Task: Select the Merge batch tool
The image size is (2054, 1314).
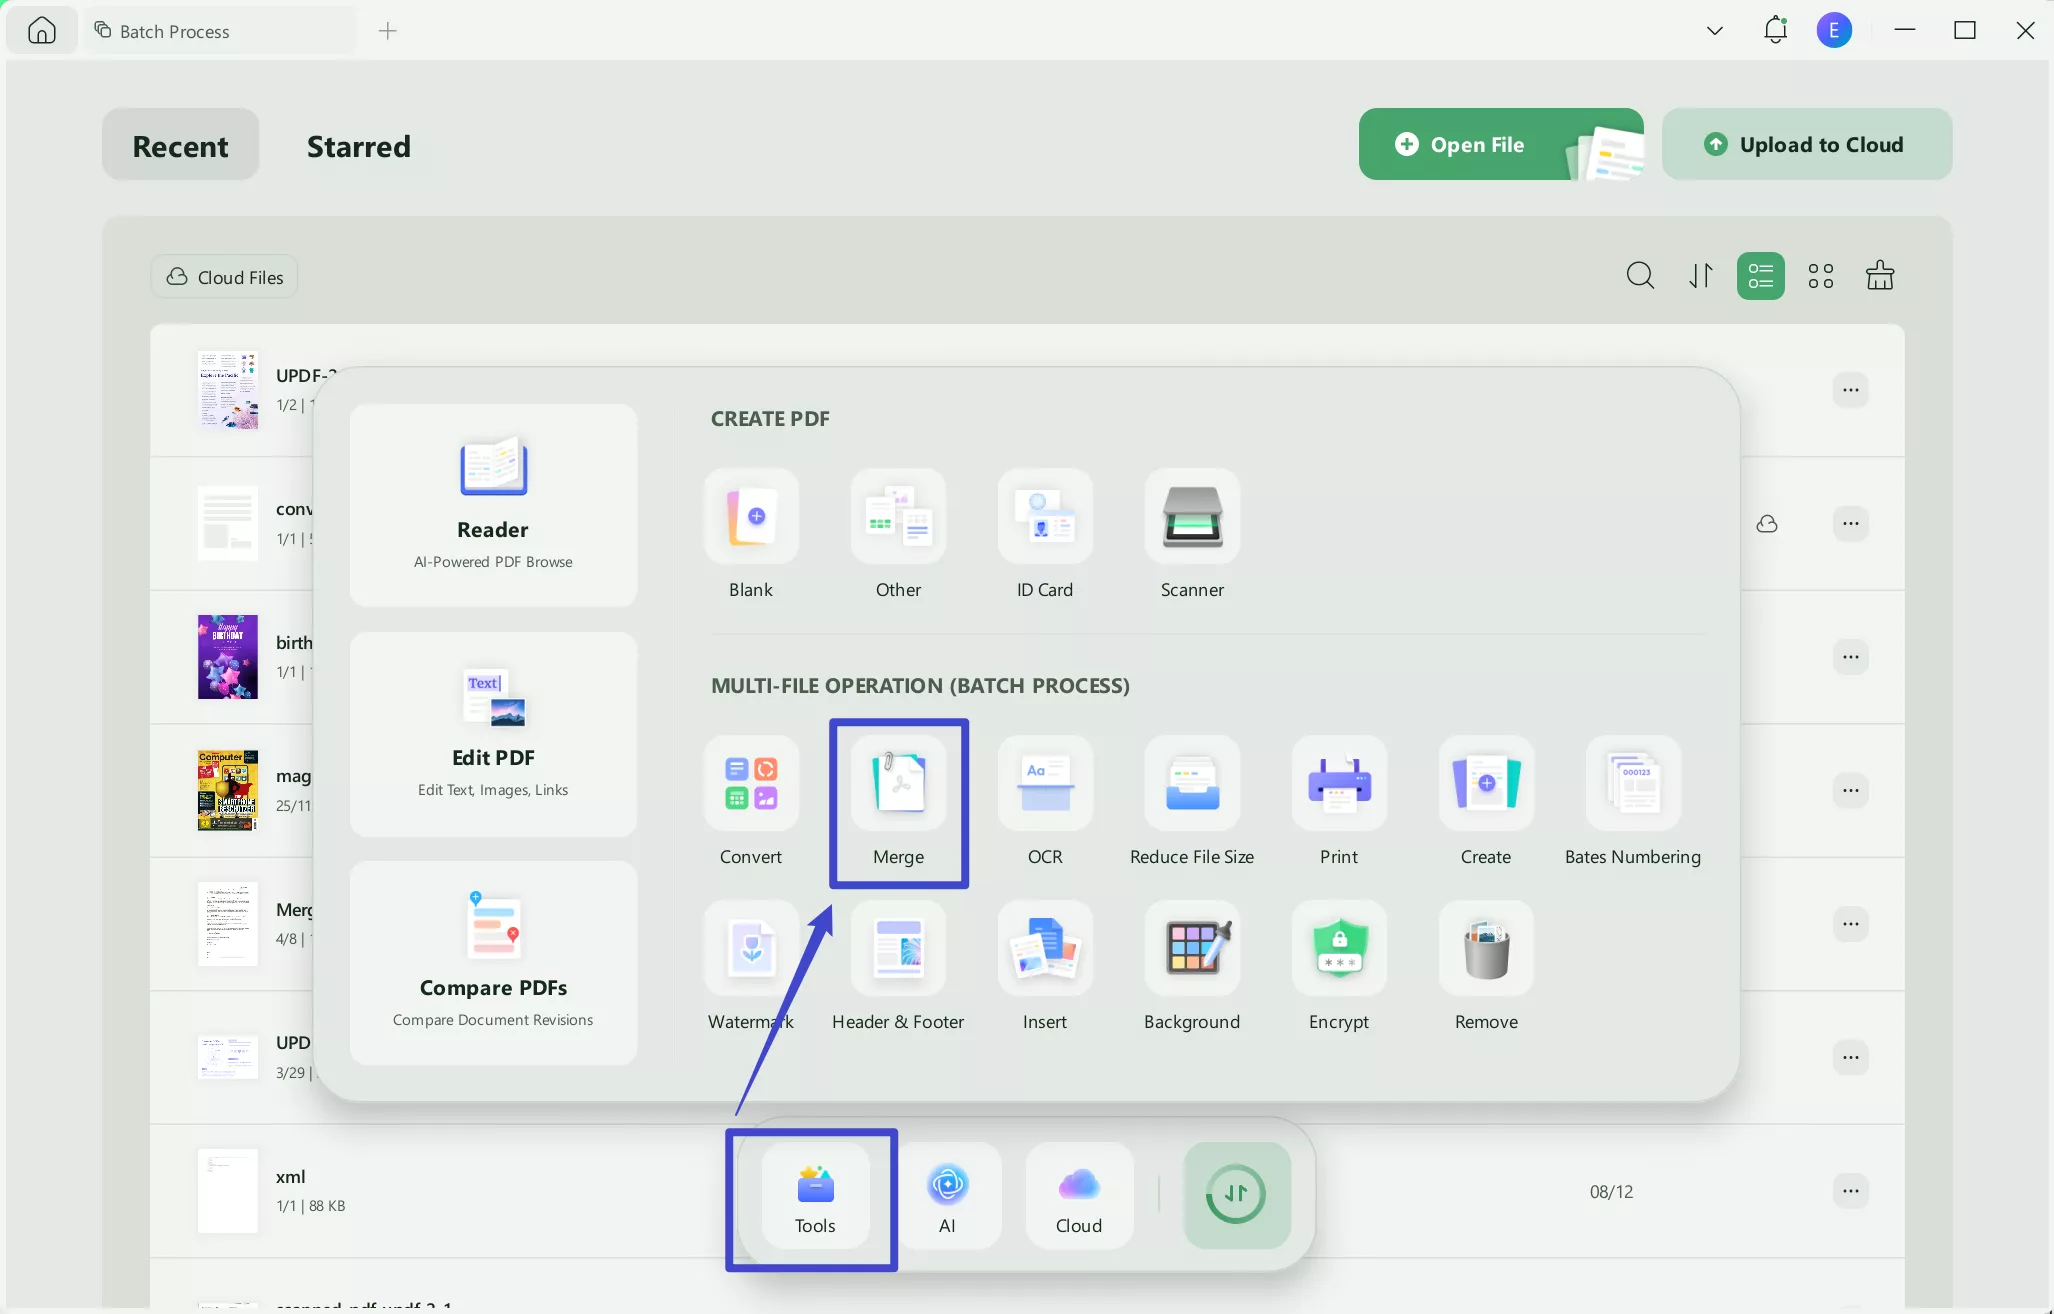Action: [x=897, y=800]
